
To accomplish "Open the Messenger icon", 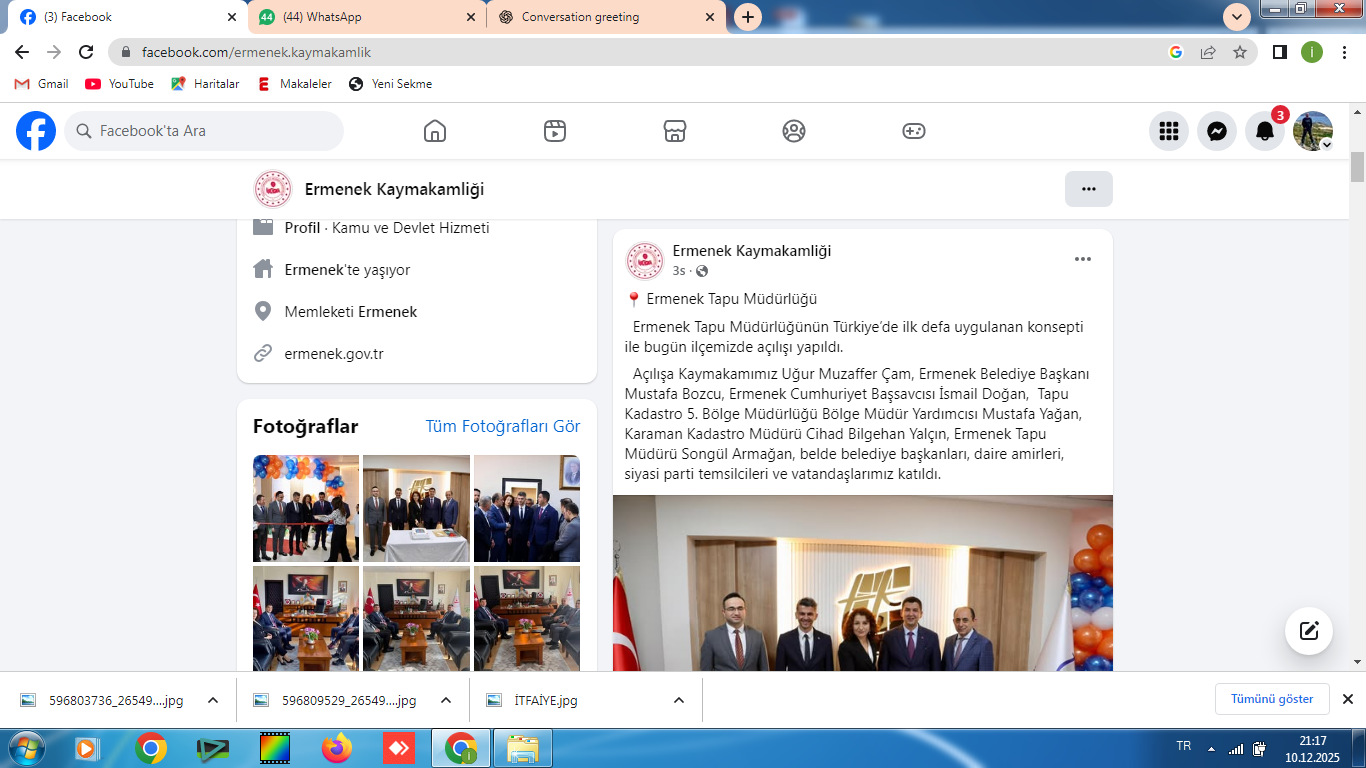I will coord(1216,131).
